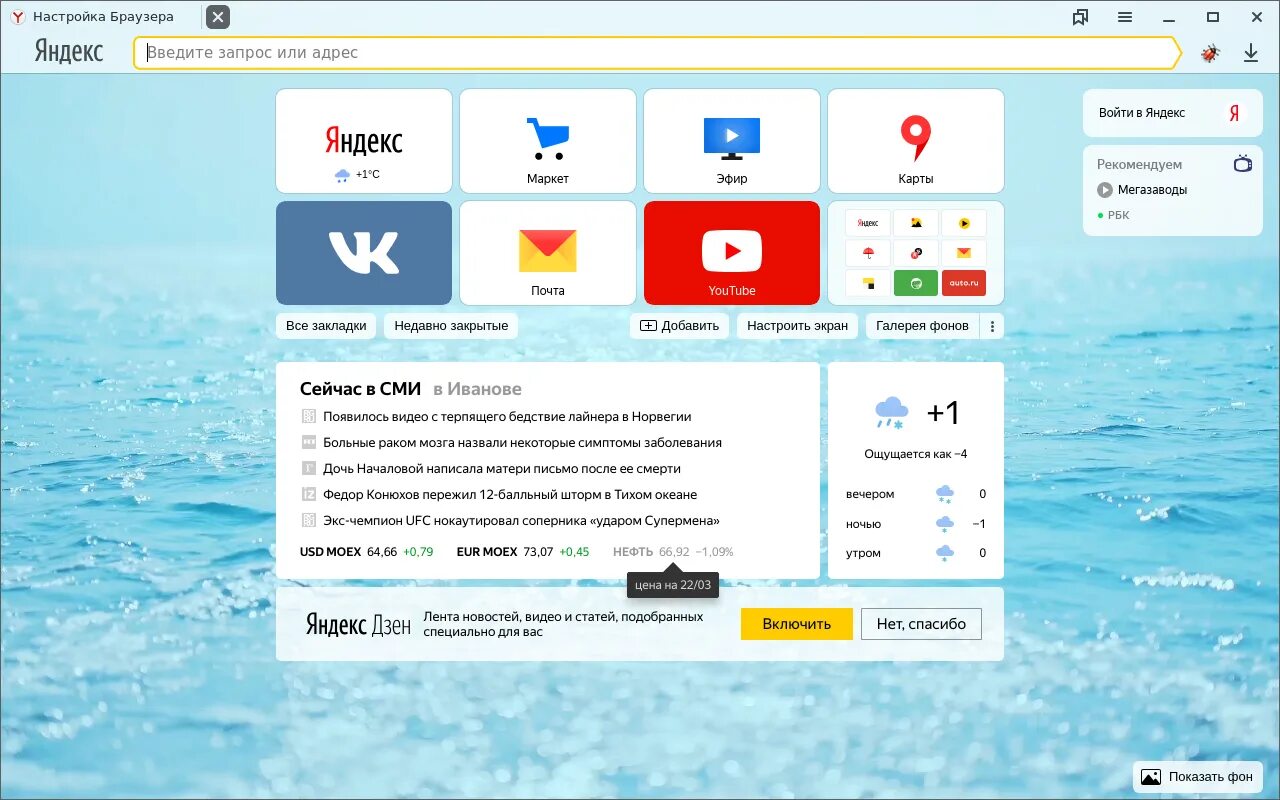Click the ladybug extension icon

point(1210,53)
